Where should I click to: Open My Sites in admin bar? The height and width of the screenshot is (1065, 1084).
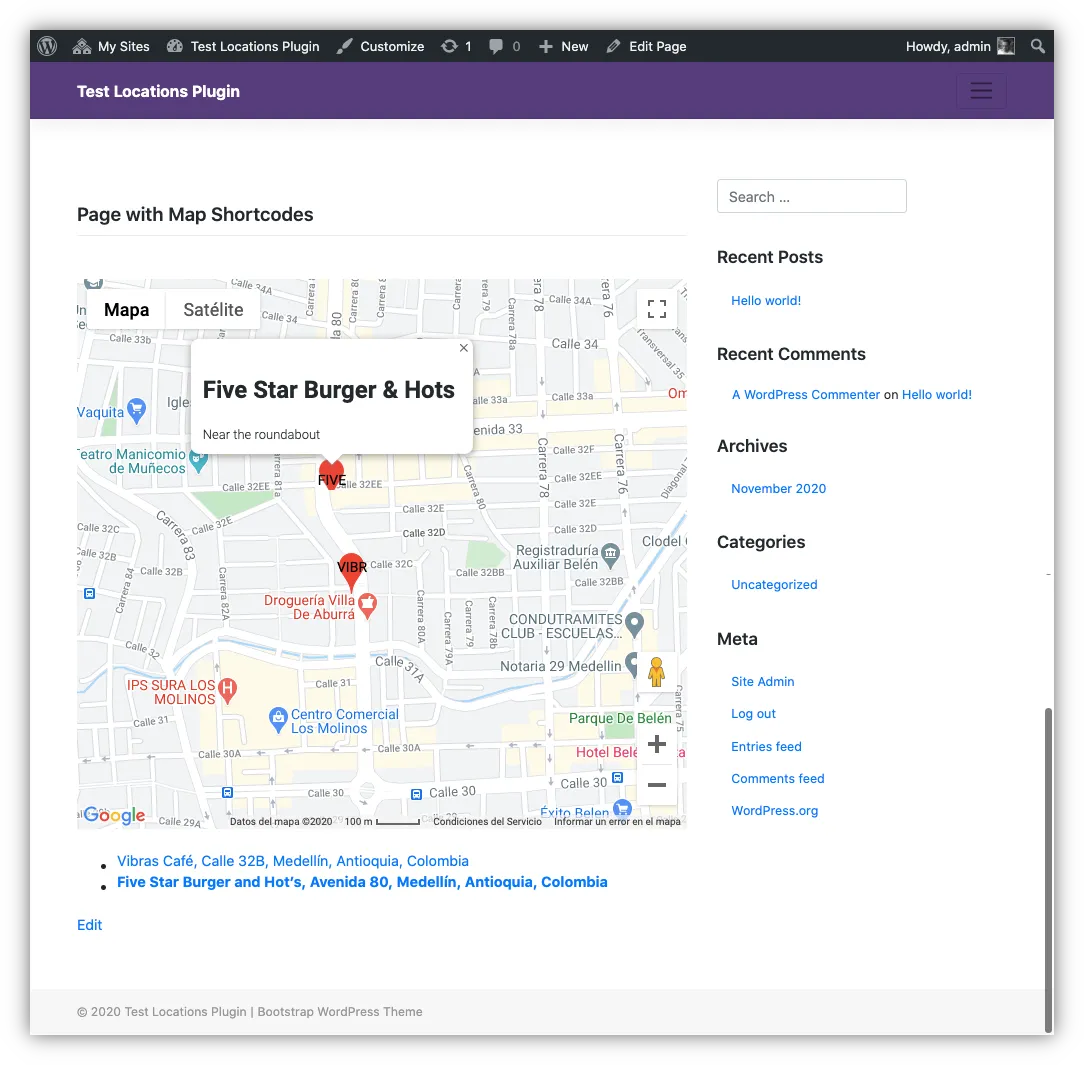coord(111,46)
